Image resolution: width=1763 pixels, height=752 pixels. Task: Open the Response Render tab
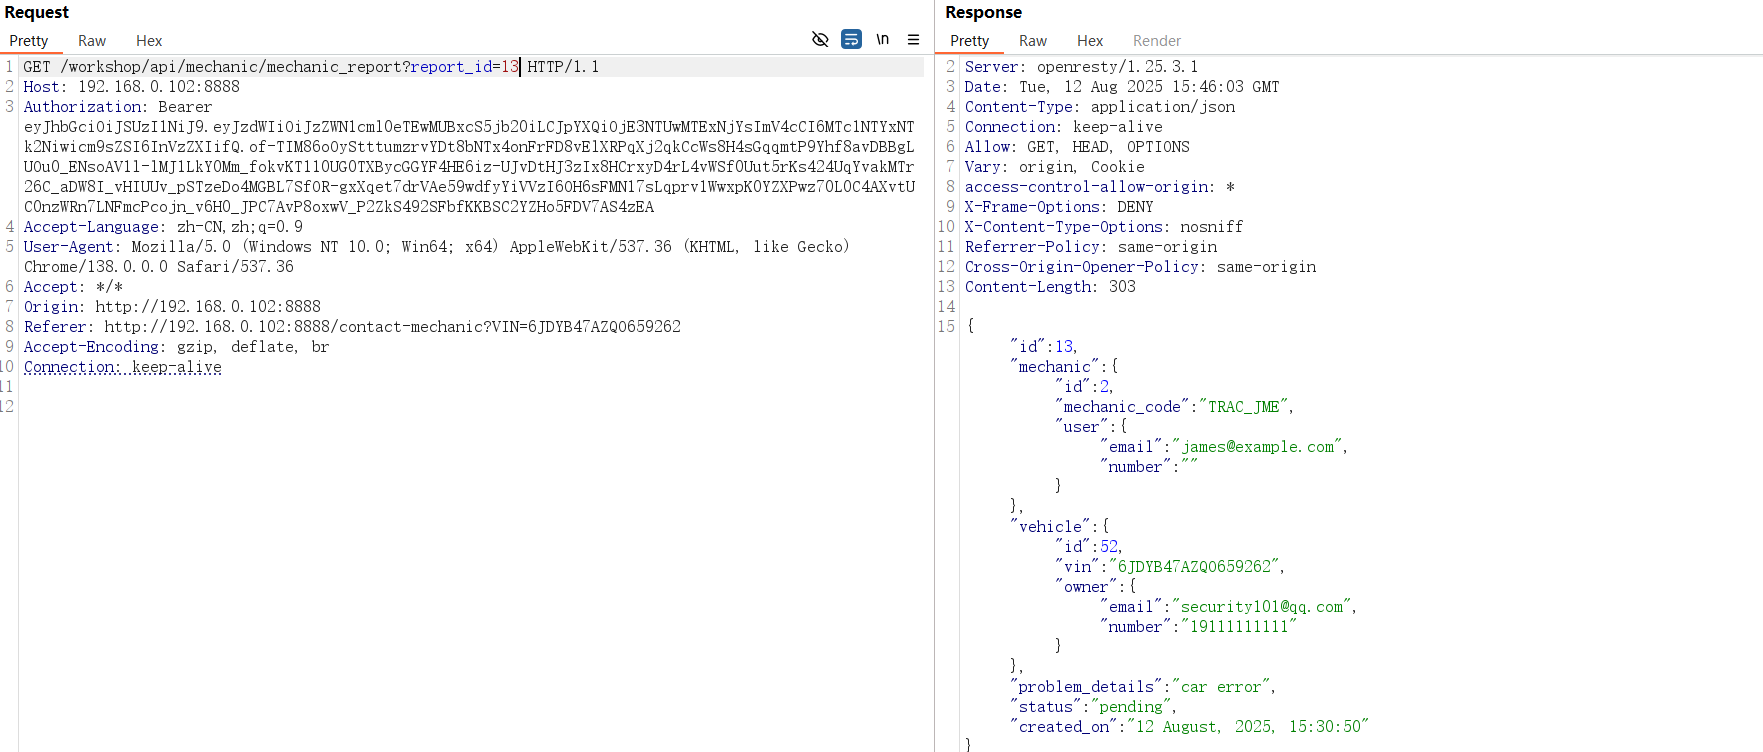coord(1157,41)
